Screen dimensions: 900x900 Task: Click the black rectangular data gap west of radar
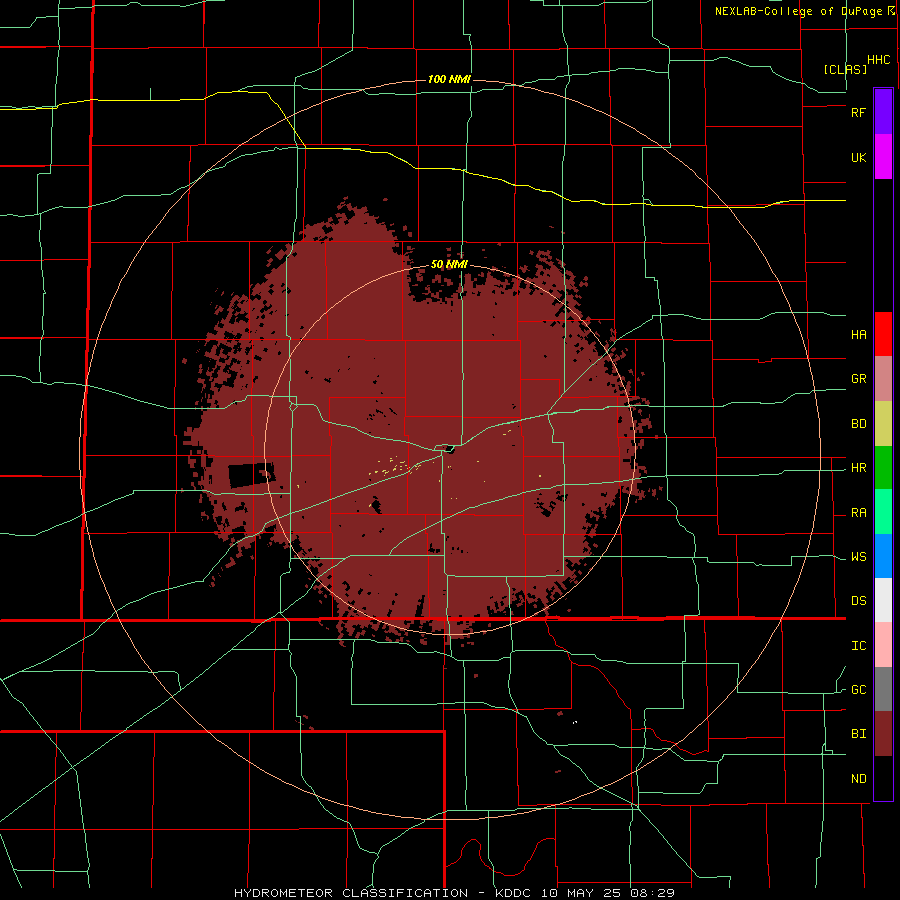(251, 476)
